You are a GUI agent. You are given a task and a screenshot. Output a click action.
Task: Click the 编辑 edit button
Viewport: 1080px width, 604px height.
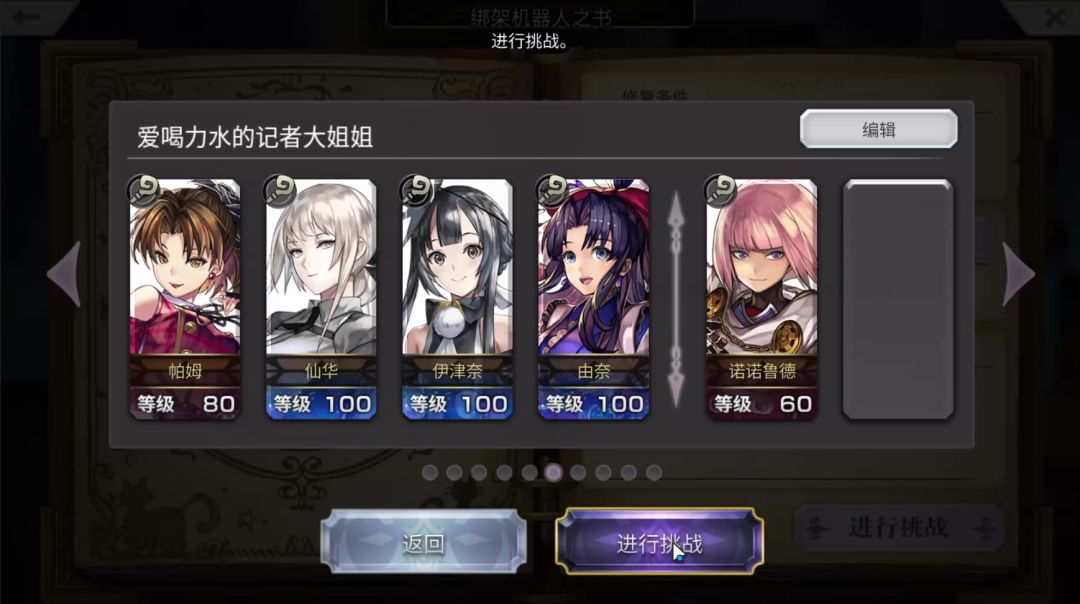[x=879, y=129]
